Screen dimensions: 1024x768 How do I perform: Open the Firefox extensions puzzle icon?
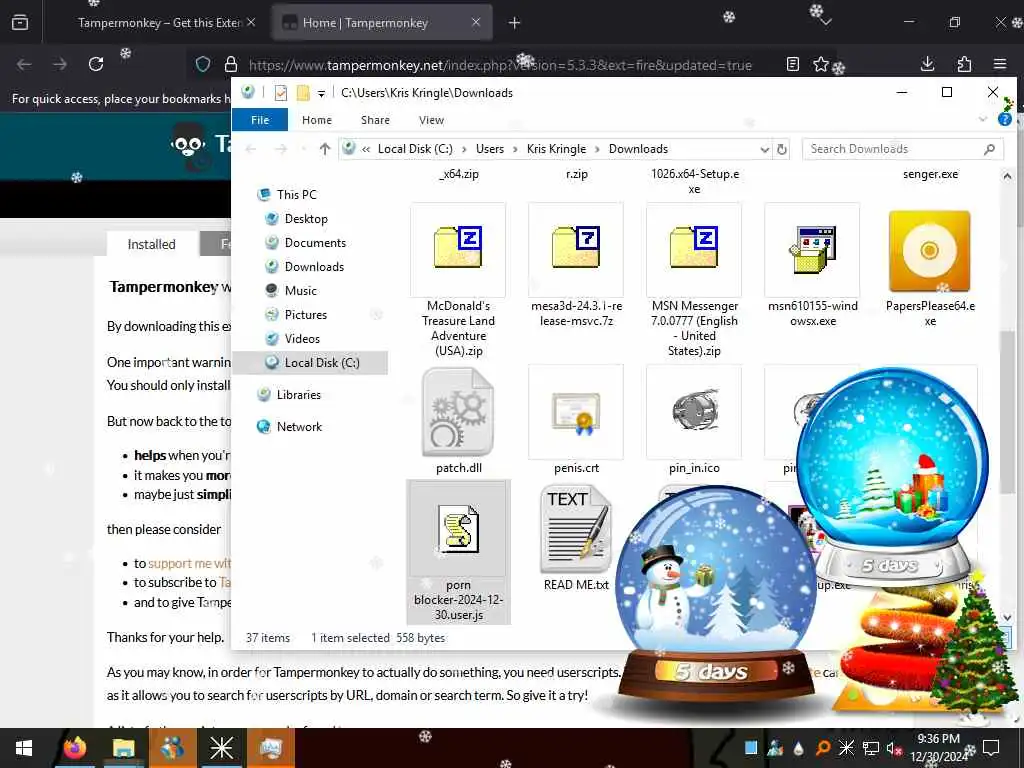pos(964,64)
